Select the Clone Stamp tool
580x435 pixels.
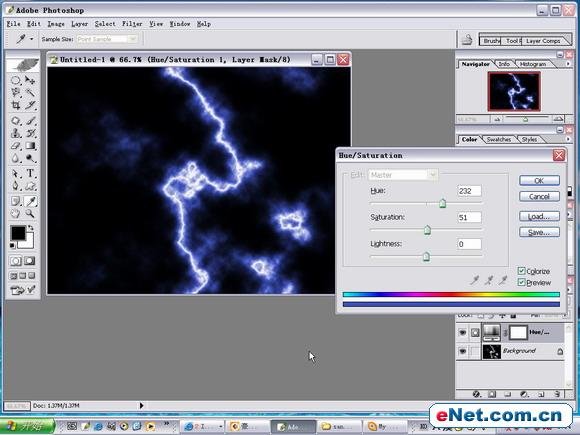16,133
